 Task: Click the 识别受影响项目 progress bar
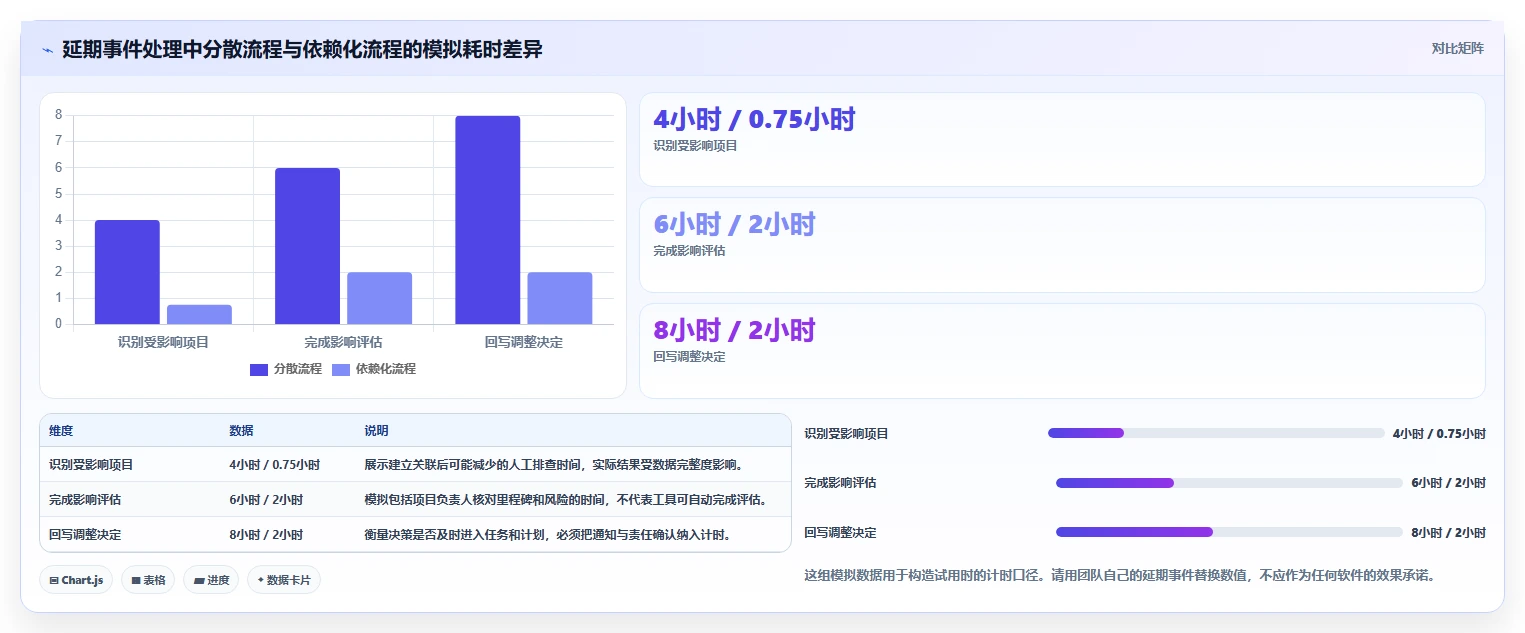(x=1216, y=433)
